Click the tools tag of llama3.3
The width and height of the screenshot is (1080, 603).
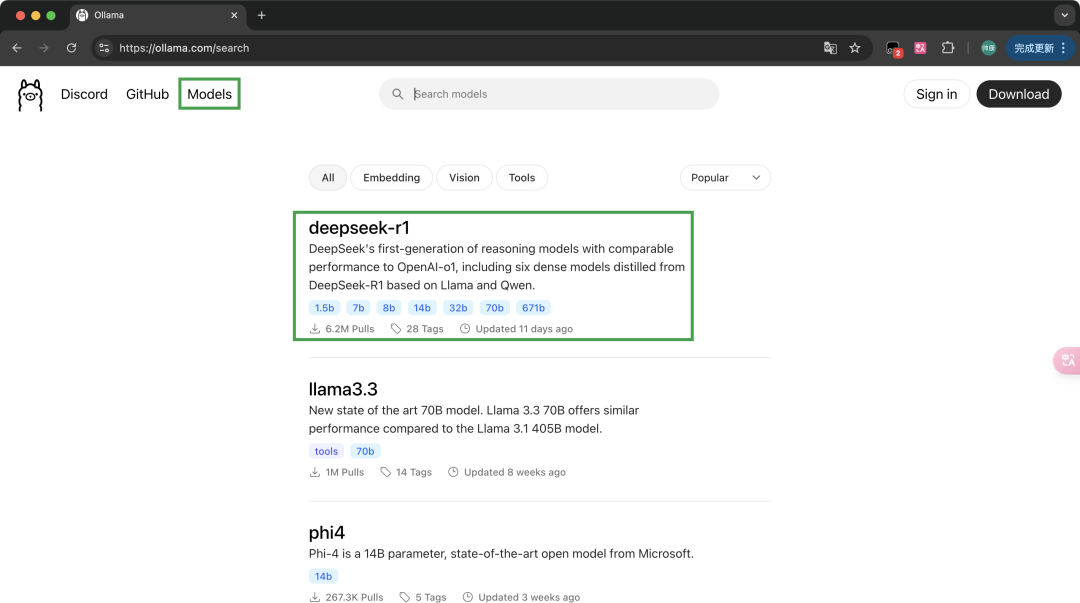pos(326,451)
